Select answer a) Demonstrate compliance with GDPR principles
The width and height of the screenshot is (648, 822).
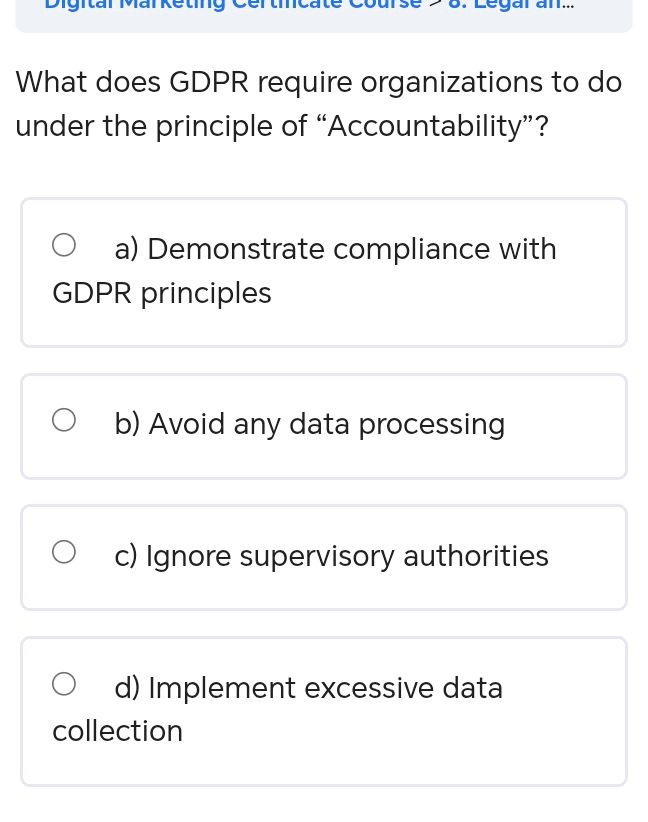324,271
